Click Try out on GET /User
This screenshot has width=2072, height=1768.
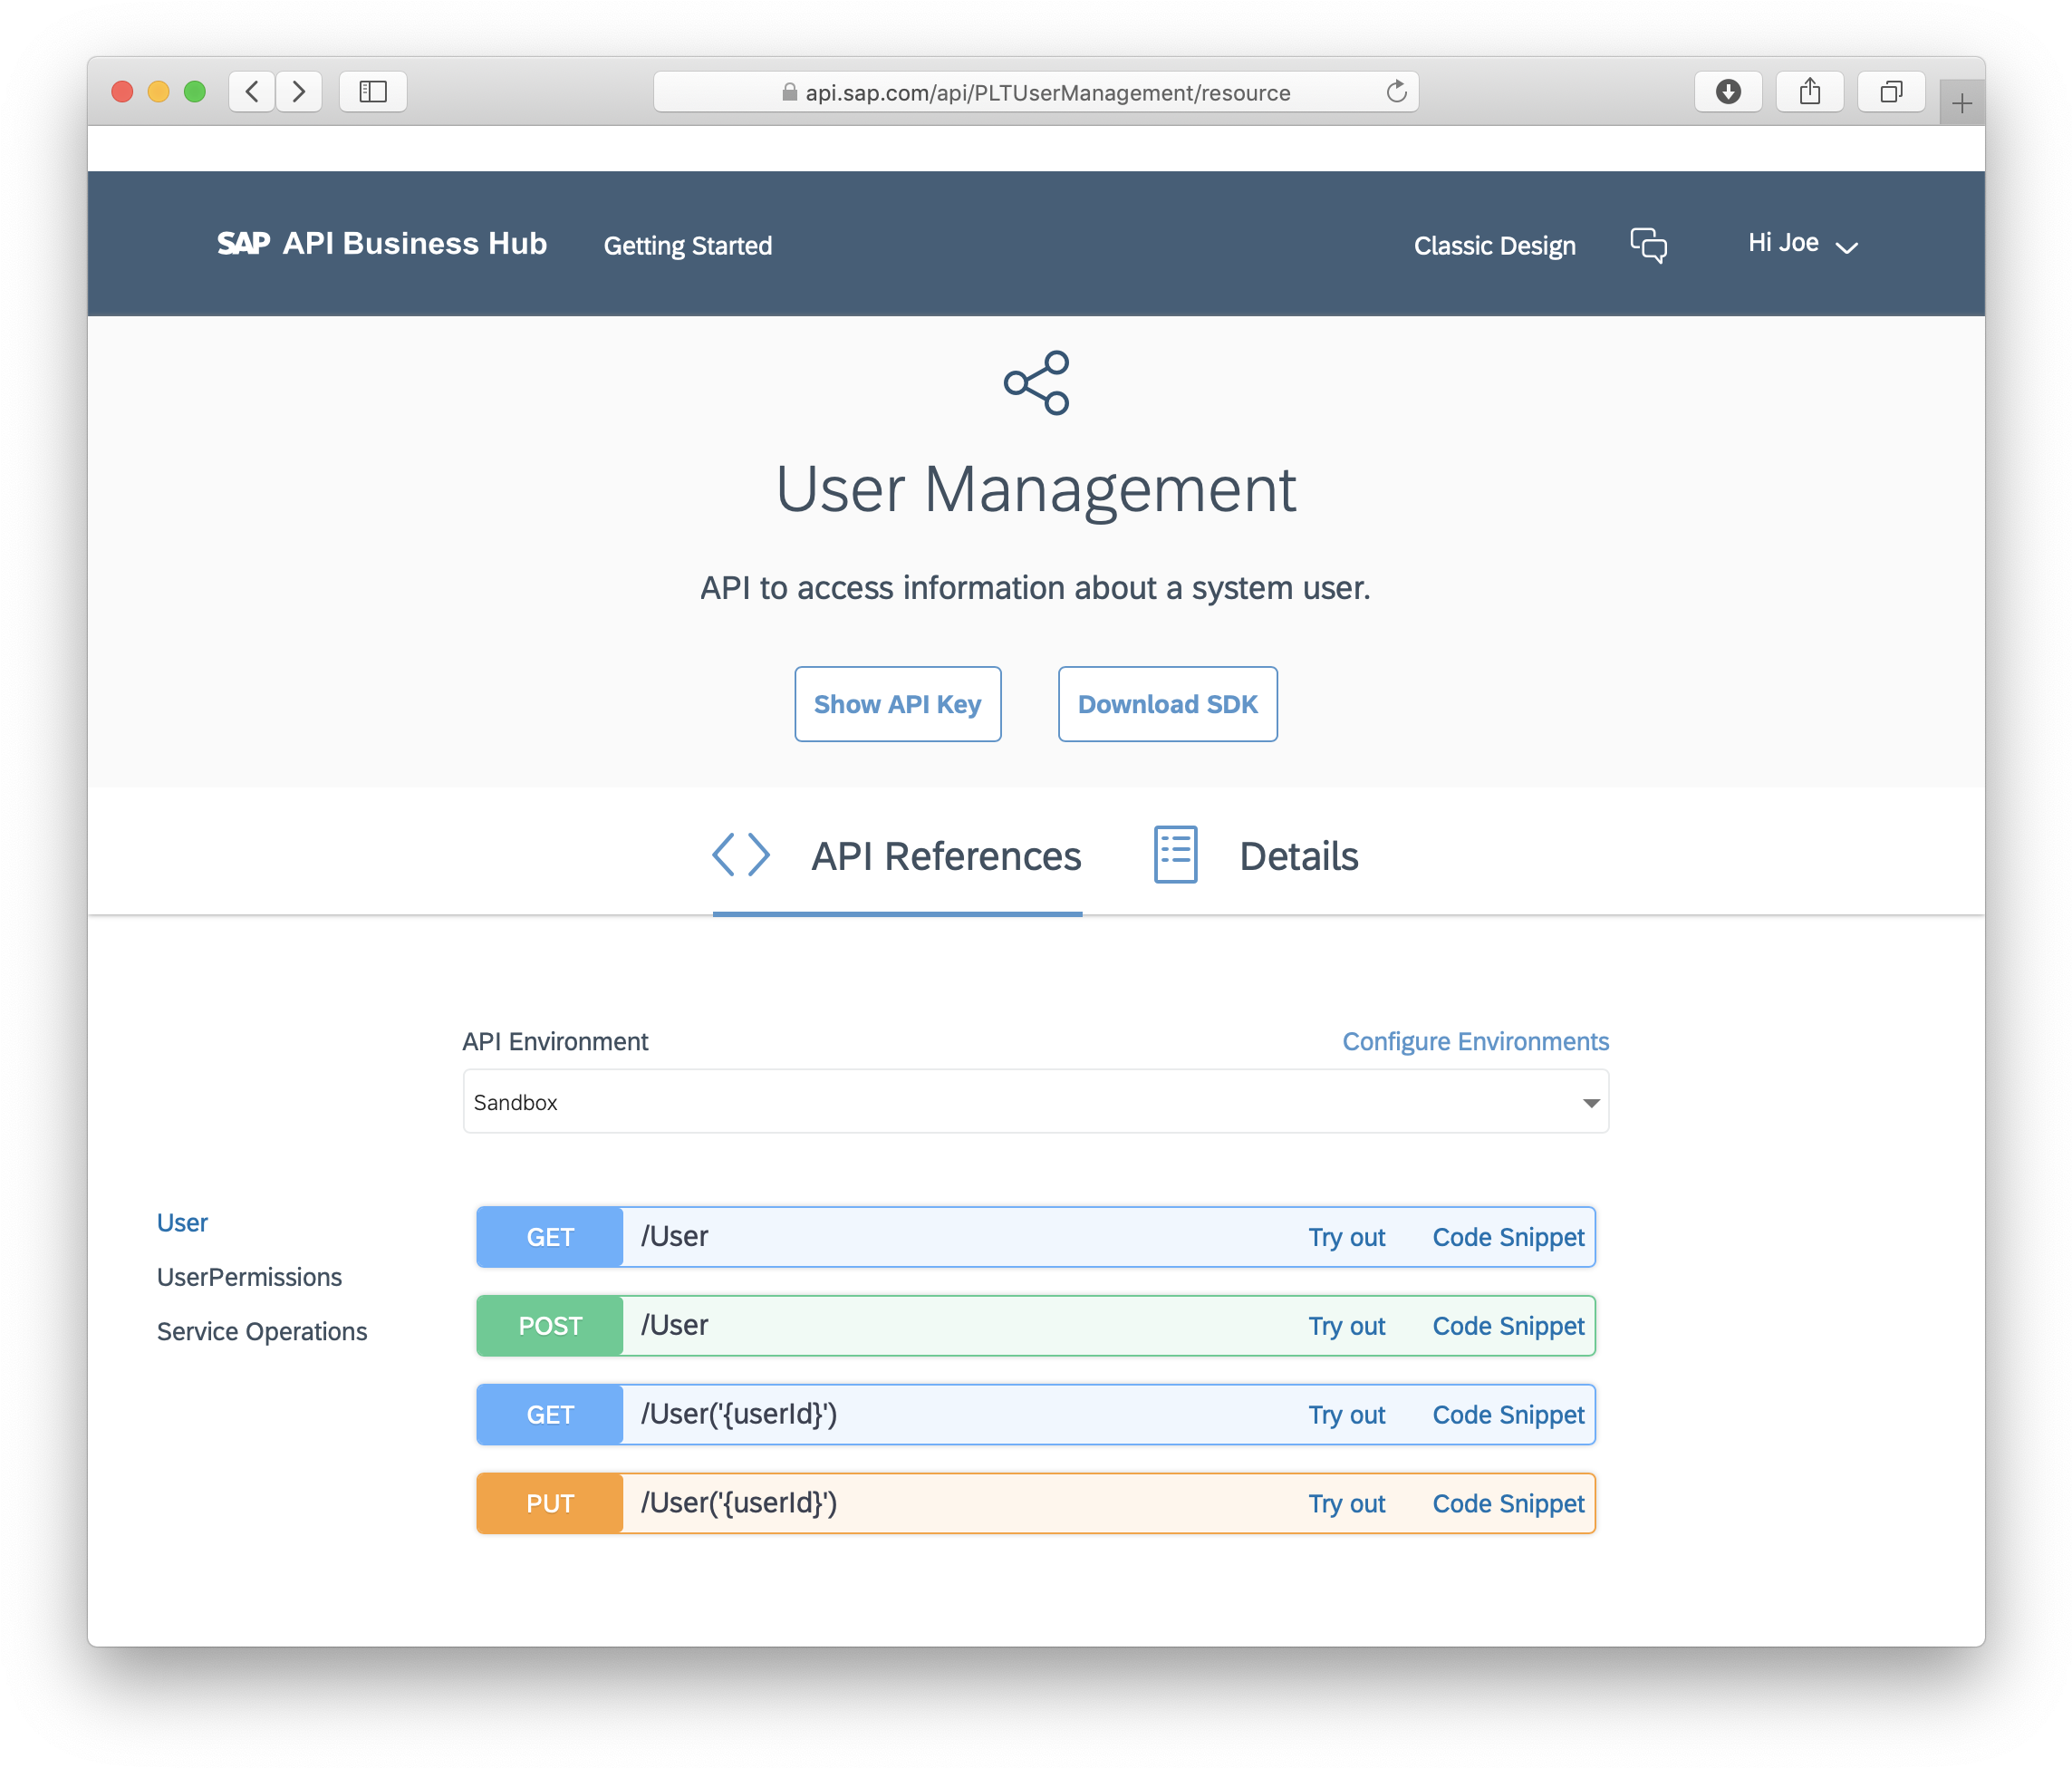(x=1346, y=1238)
